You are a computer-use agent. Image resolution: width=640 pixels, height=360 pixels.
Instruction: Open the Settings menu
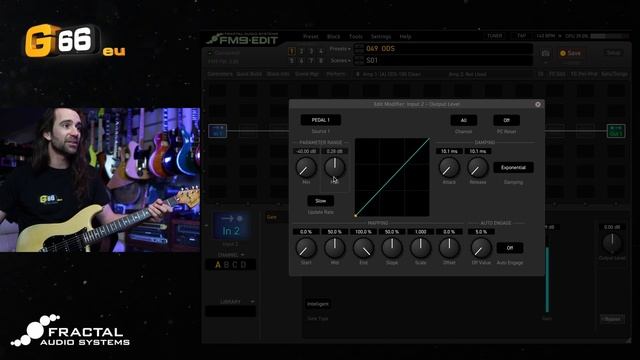pos(381,37)
